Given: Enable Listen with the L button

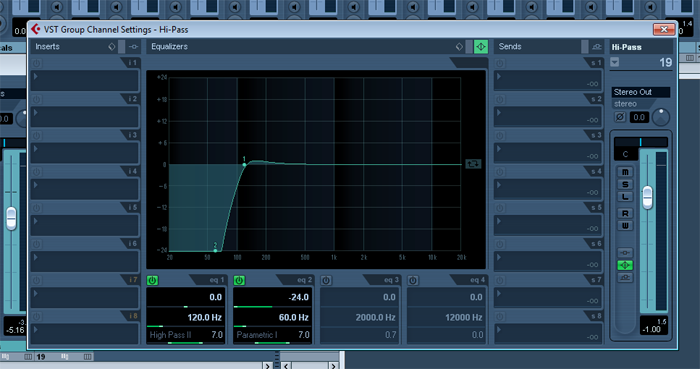Looking at the screenshot, I should 625,196.
